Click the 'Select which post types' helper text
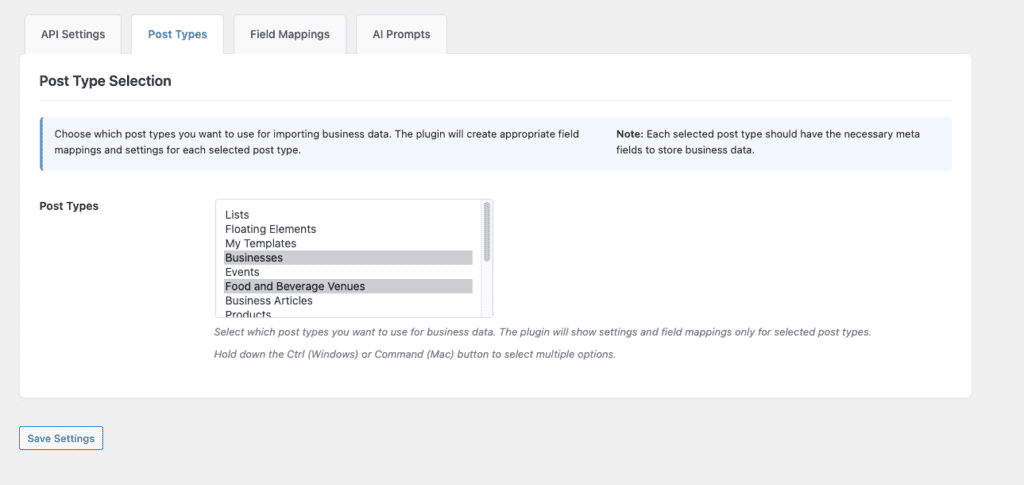The height and width of the screenshot is (485, 1024). (542, 332)
